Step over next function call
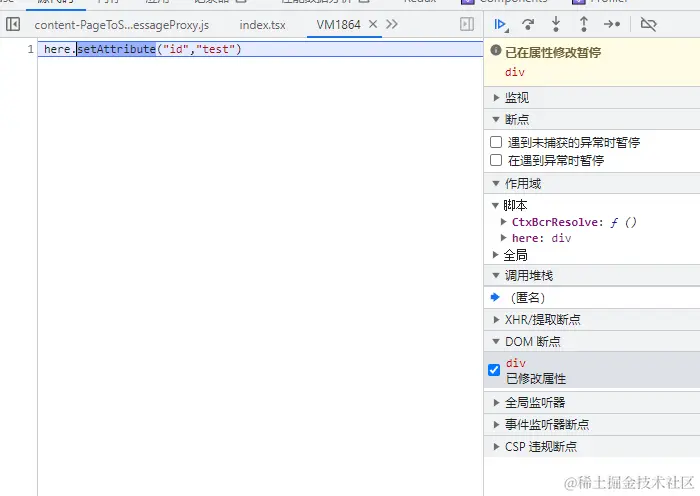The image size is (700, 496). [x=528, y=25]
